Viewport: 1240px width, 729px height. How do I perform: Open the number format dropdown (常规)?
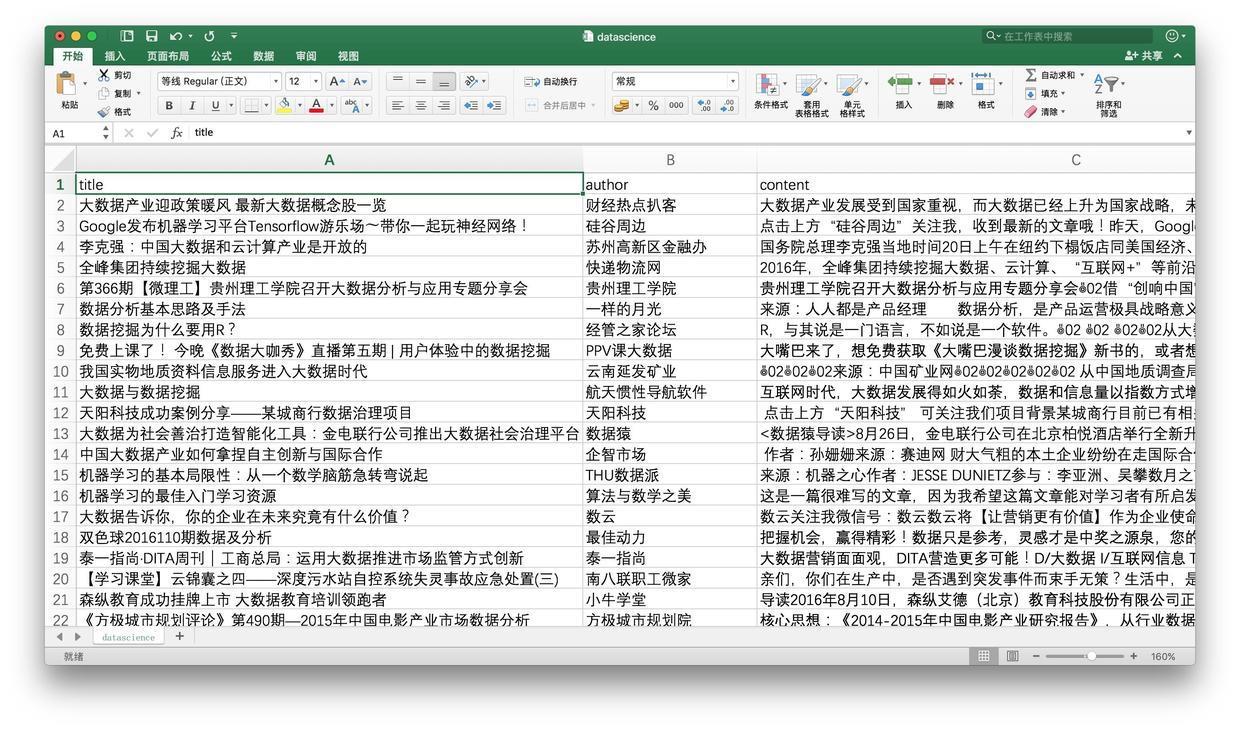pos(732,81)
